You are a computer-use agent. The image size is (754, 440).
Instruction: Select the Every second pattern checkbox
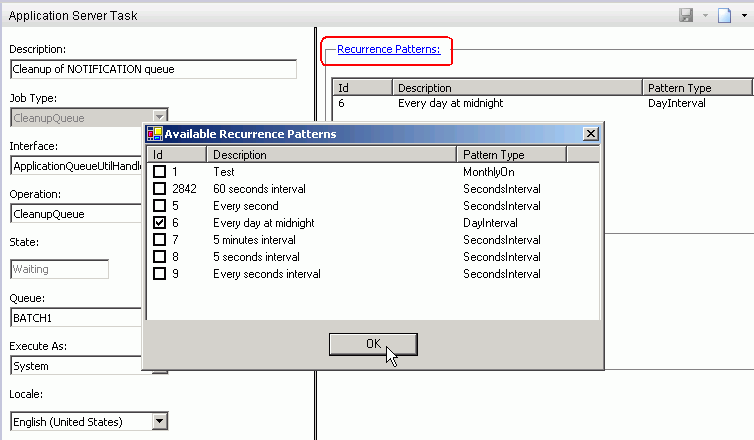[159, 206]
